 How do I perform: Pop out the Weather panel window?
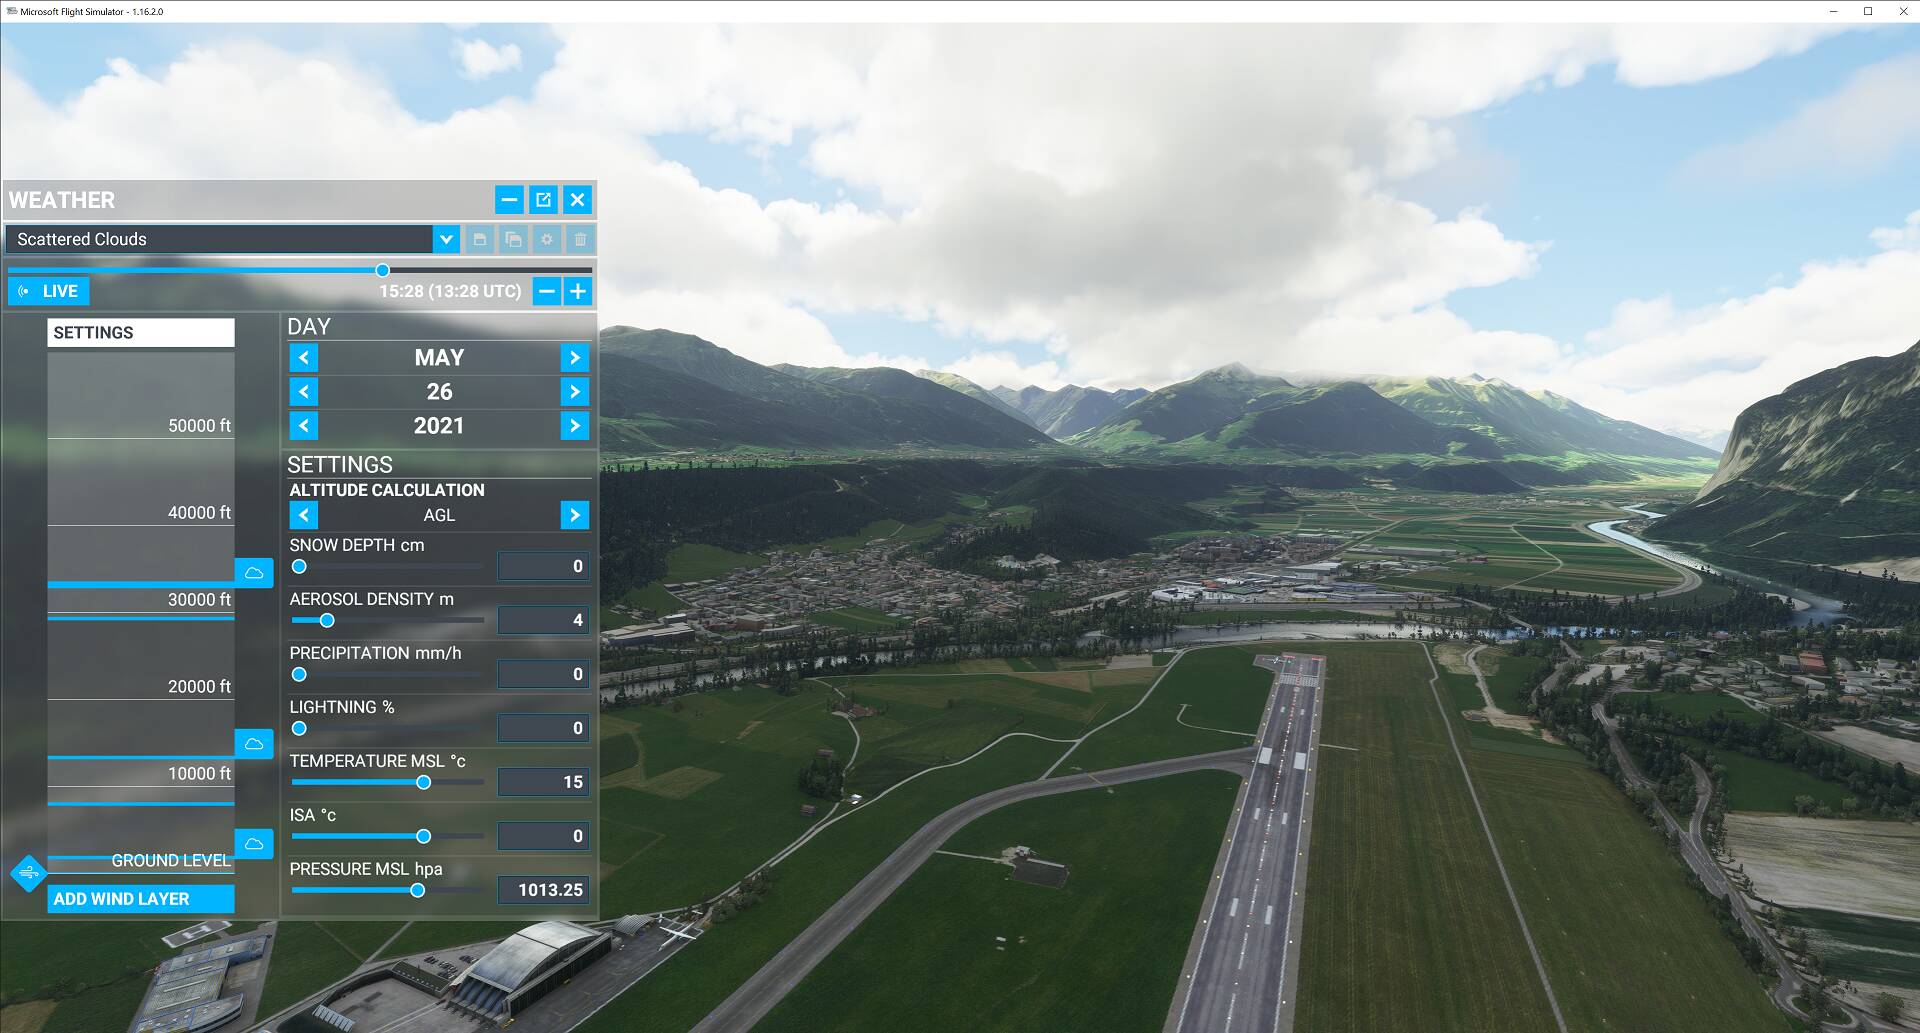(x=543, y=200)
